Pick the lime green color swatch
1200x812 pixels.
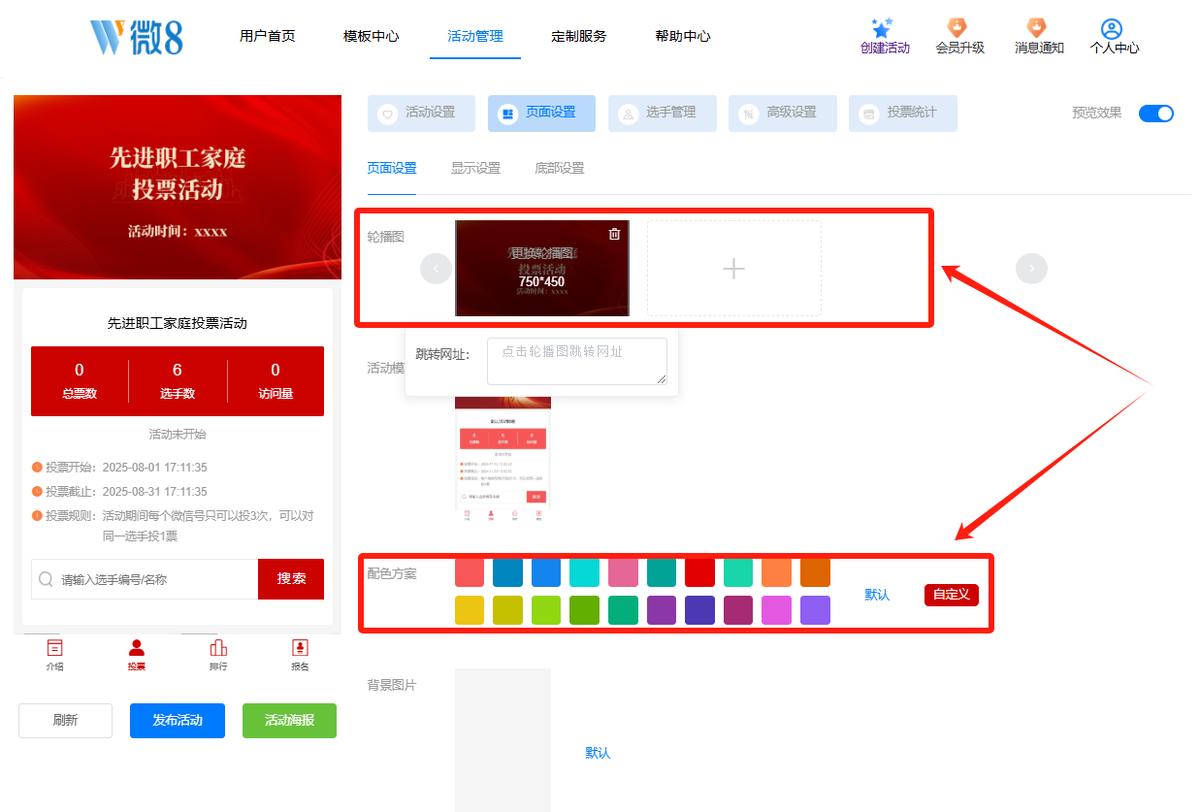546,610
